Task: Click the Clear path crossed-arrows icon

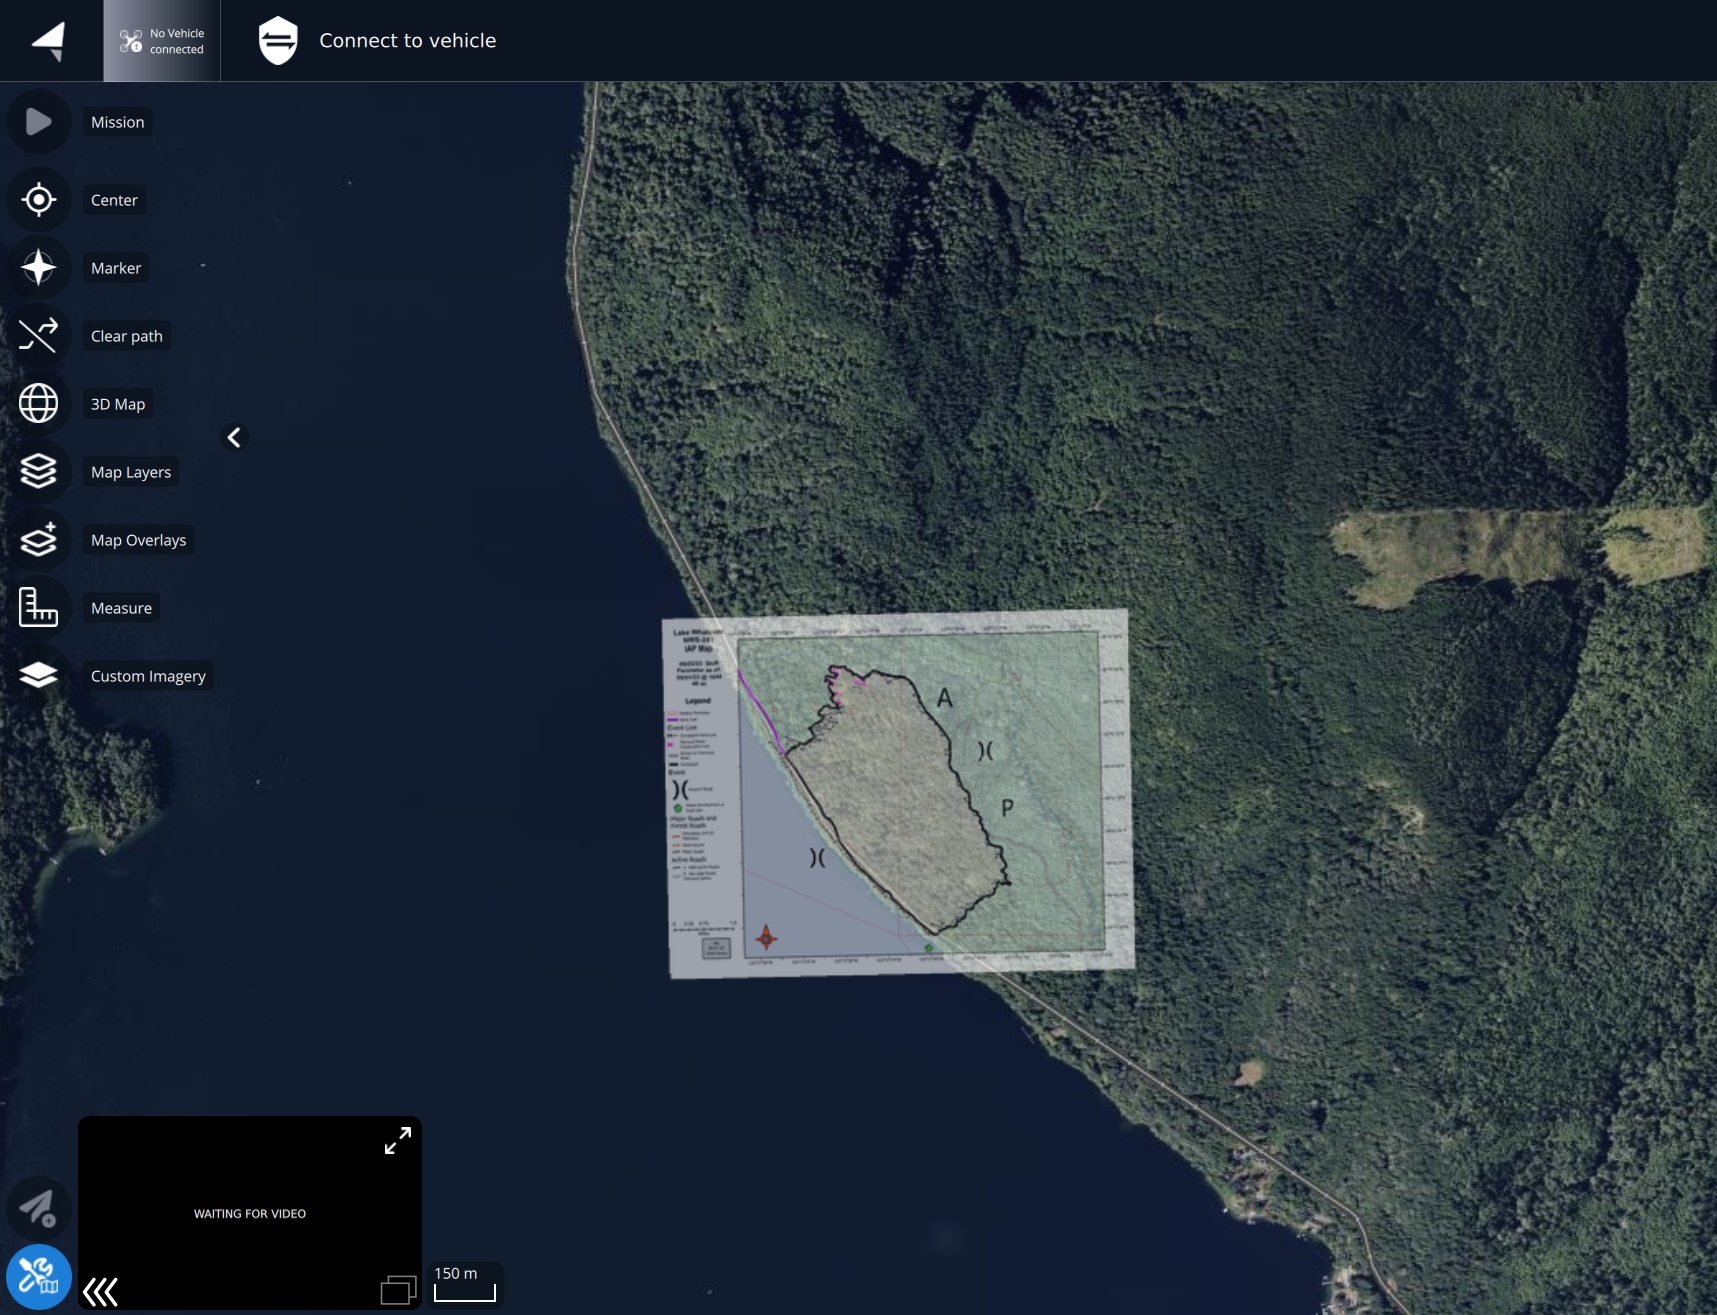Action: 38,336
